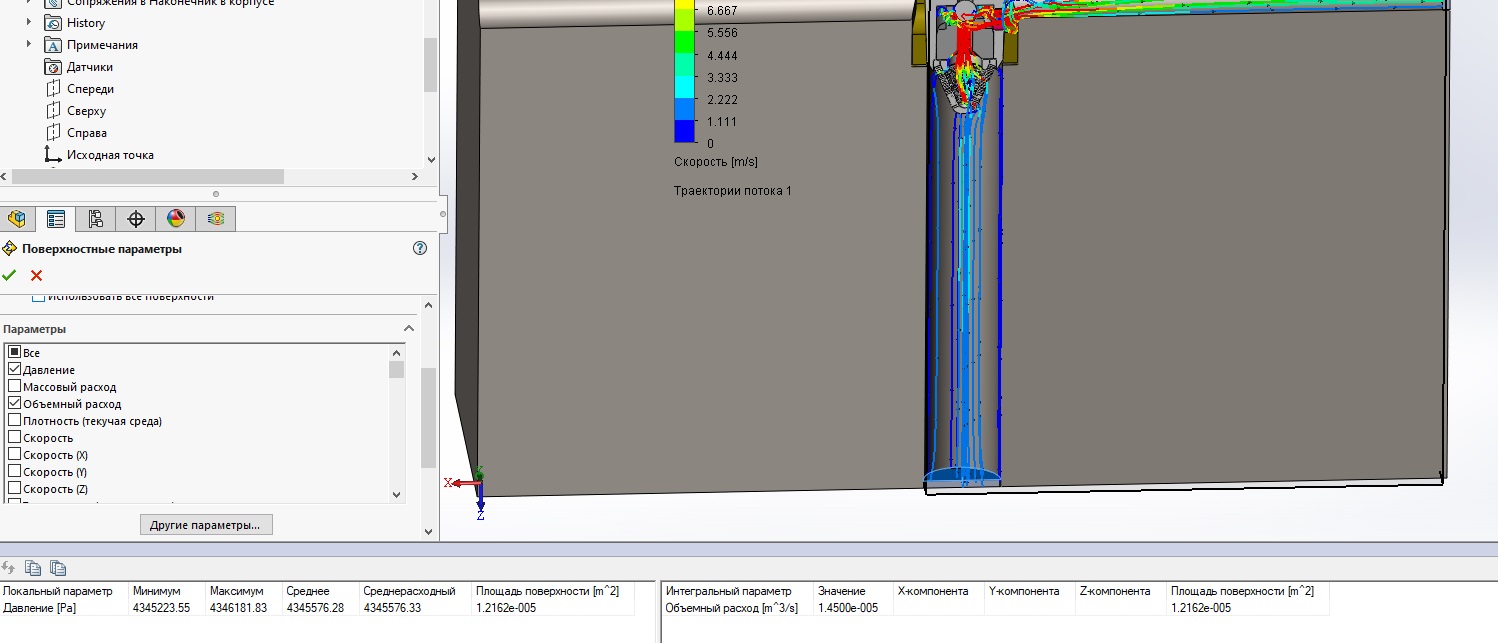This screenshot has width=1498, height=643.
Task: Open the DisplayManager color ball tab
Action: tap(176, 219)
